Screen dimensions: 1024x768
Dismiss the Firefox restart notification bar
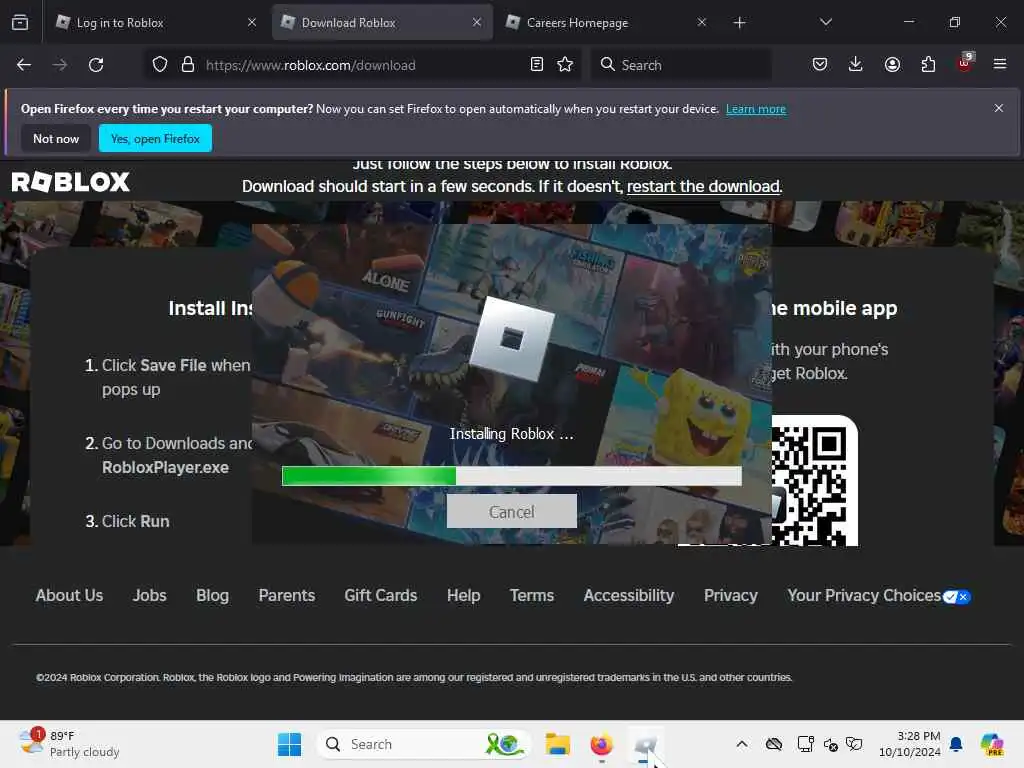point(999,108)
